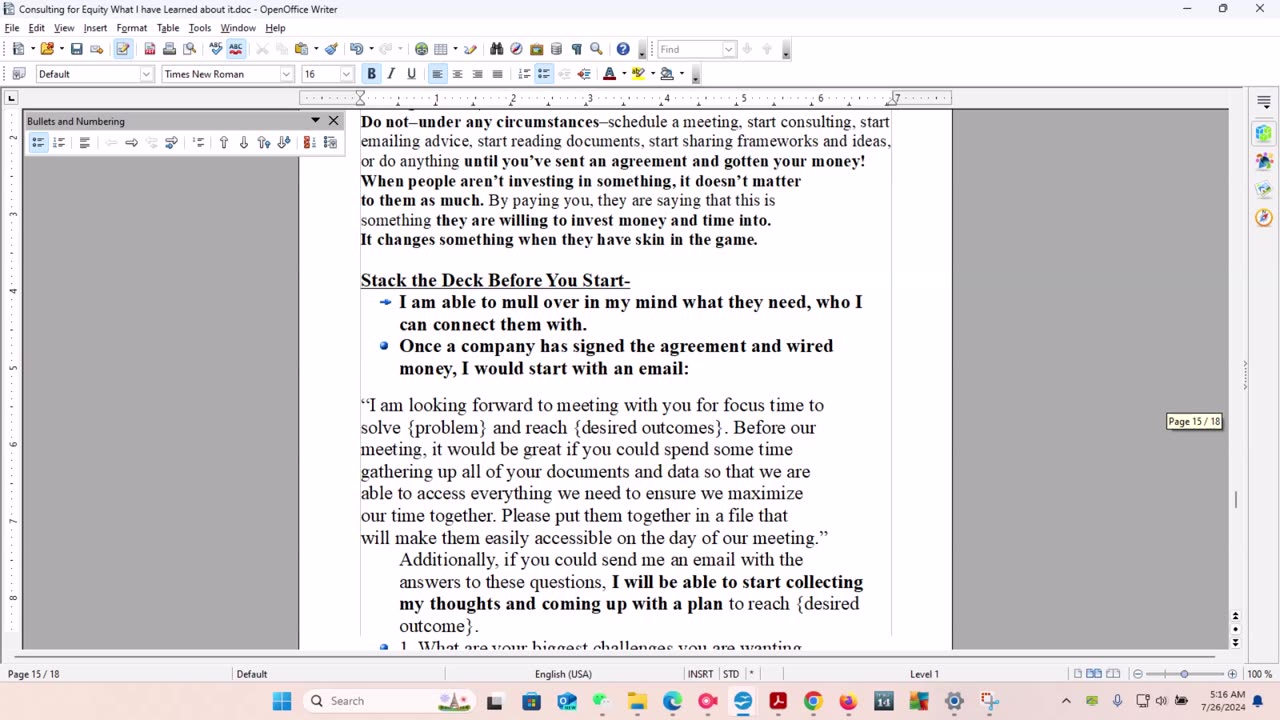Toggle Numbering On/Off in formatting toolbar
Screen dimensions: 1280x720
point(524,74)
